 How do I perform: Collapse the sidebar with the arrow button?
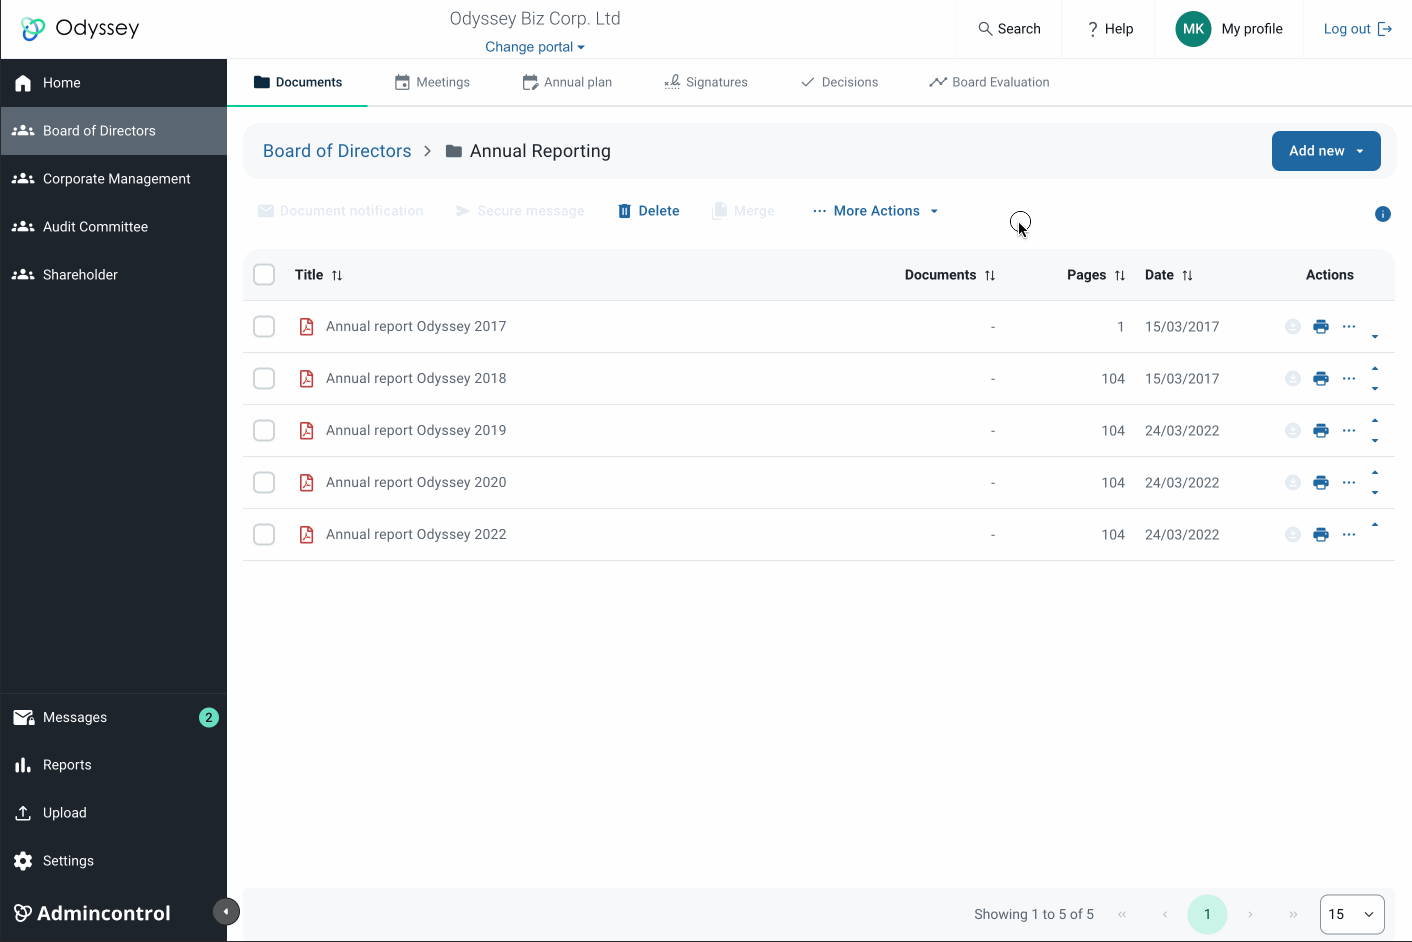[x=226, y=911]
